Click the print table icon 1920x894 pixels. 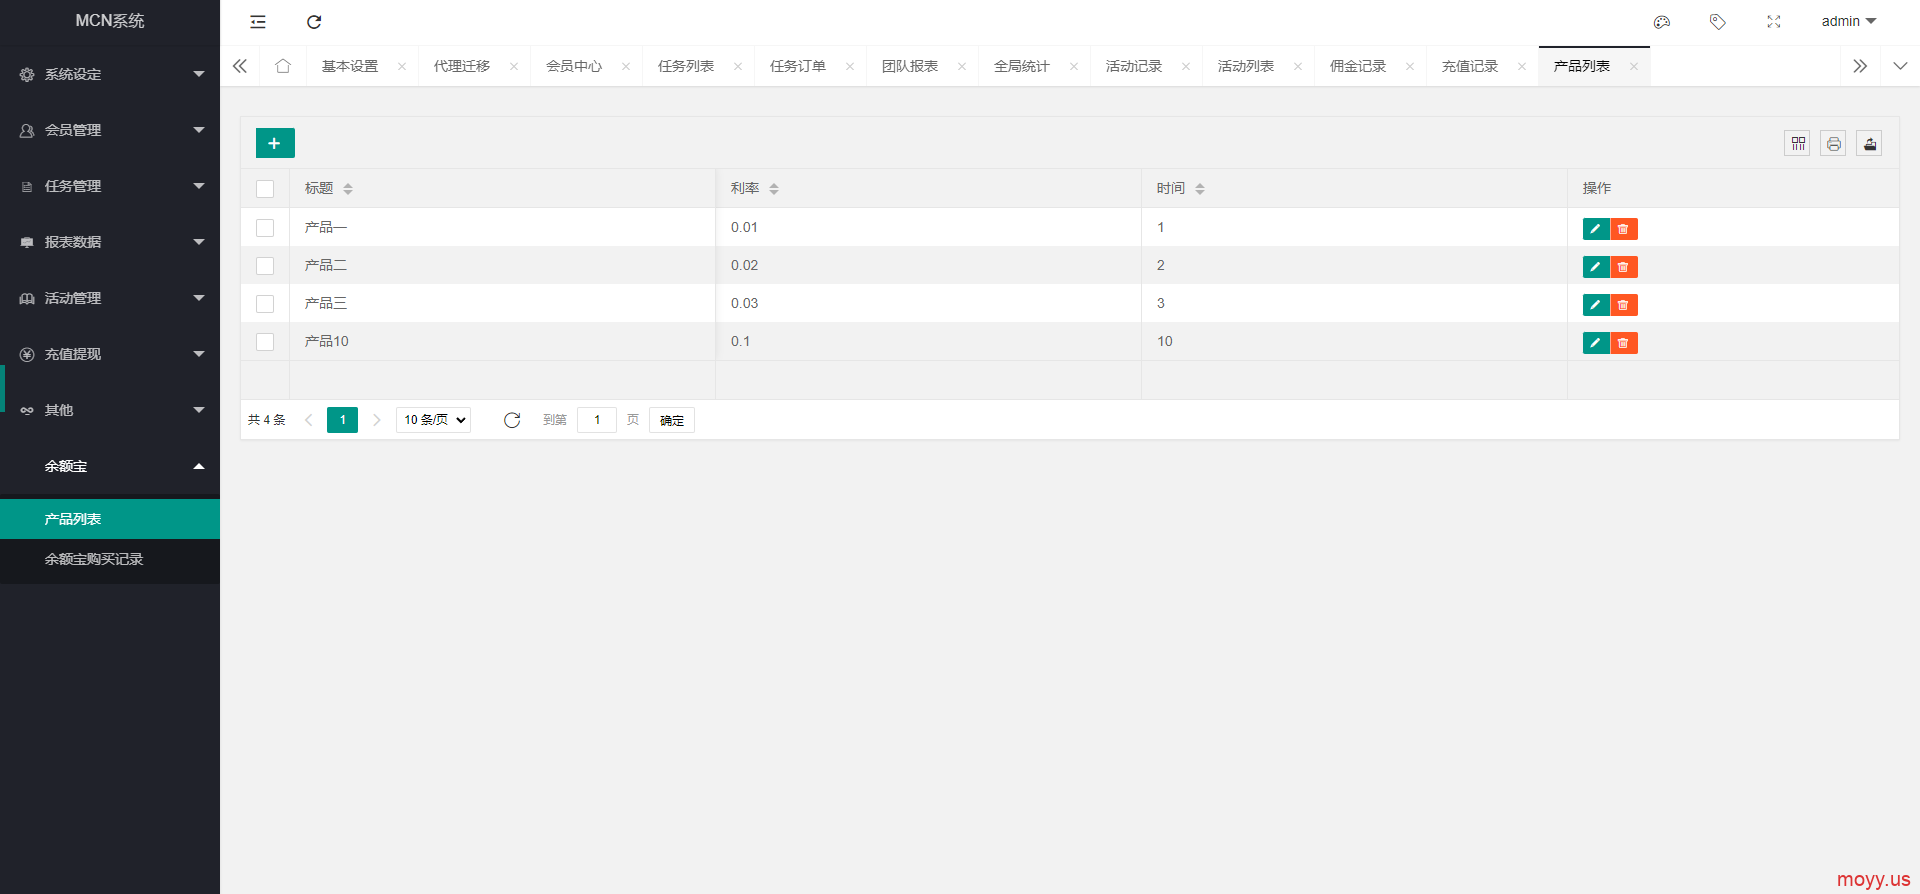coord(1833,143)
